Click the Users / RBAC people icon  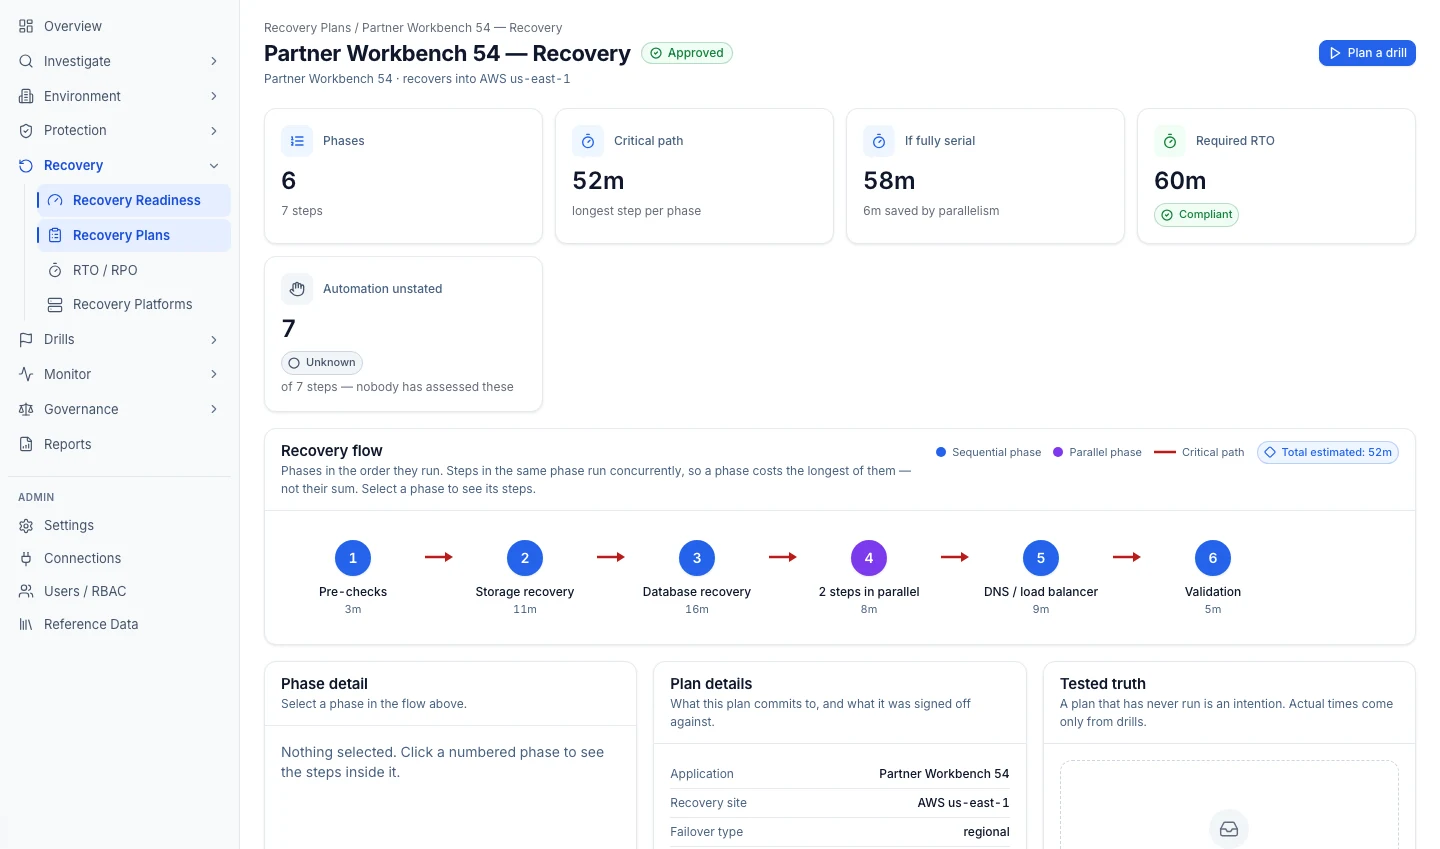point(26,591)
